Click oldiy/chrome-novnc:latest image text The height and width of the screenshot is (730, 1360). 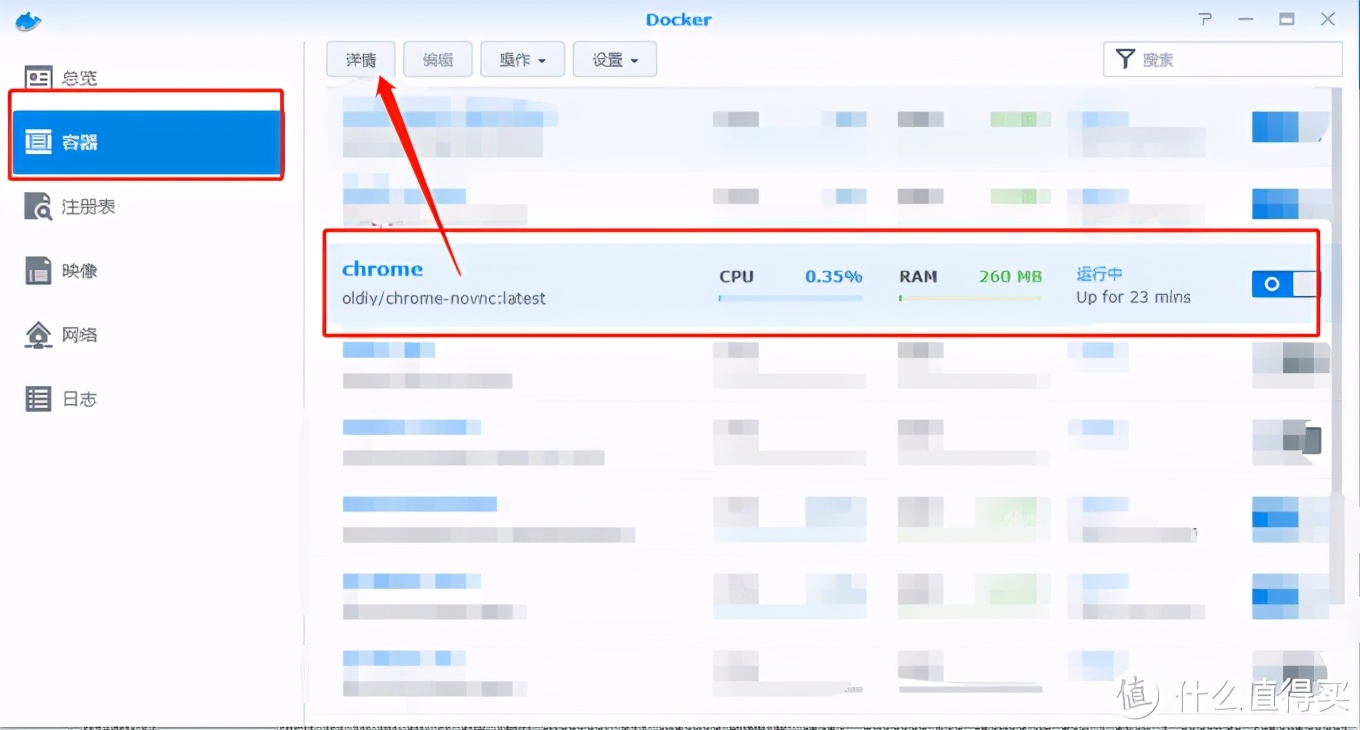444,298
